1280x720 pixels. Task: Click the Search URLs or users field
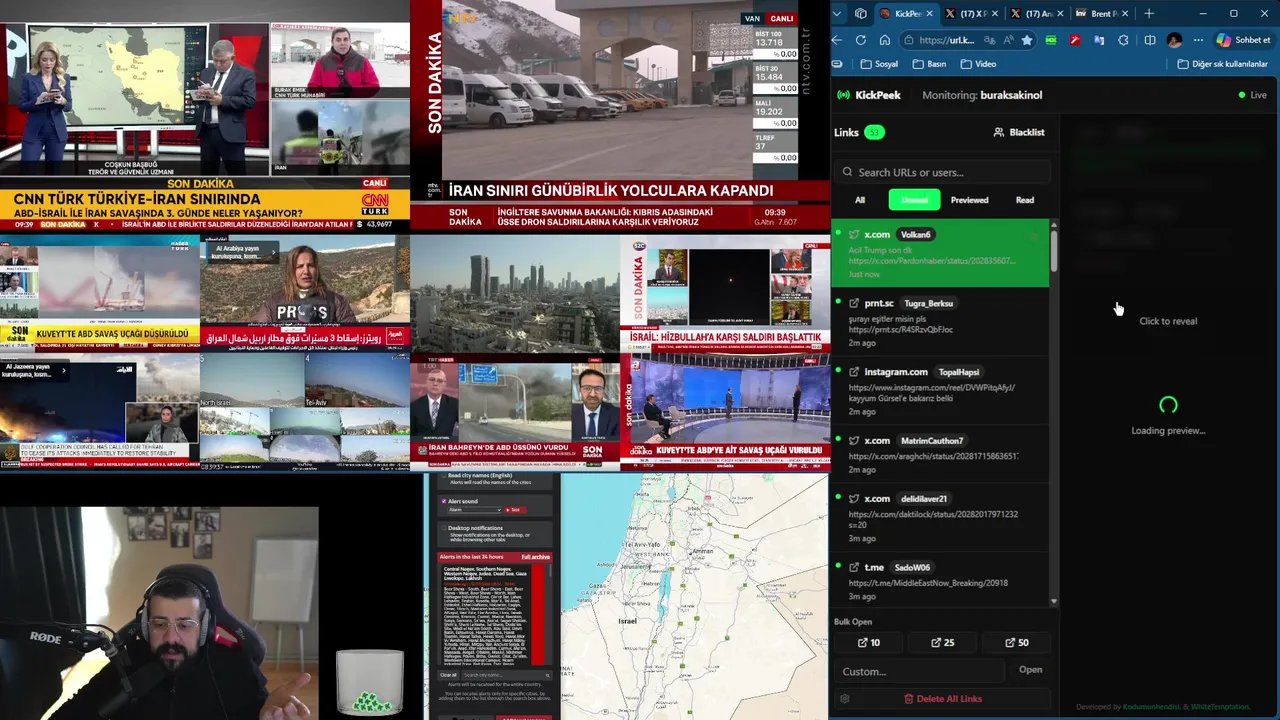(942, 172)
